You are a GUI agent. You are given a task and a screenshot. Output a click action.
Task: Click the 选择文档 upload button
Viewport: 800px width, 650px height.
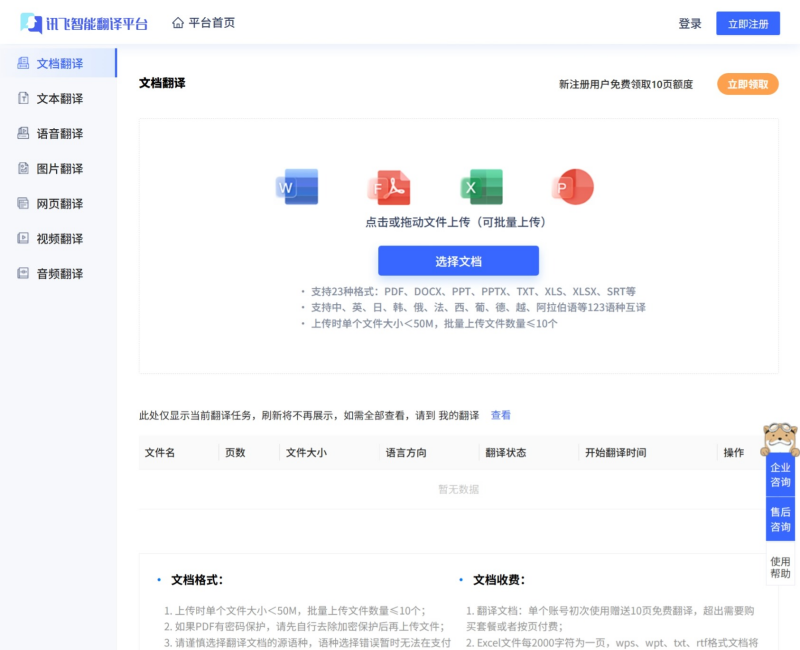457,260
